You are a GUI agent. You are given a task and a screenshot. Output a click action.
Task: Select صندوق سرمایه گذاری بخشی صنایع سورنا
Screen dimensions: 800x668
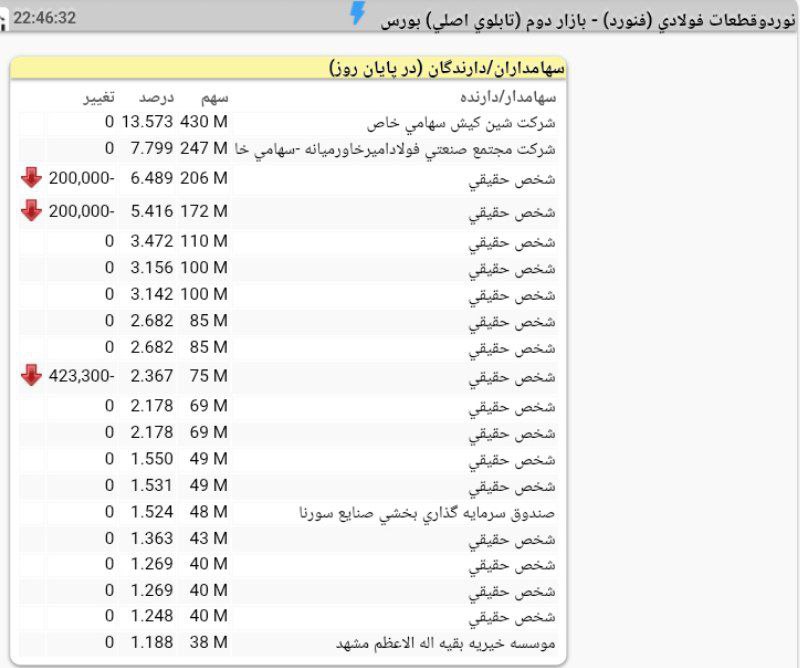click(x=429, y=513)
